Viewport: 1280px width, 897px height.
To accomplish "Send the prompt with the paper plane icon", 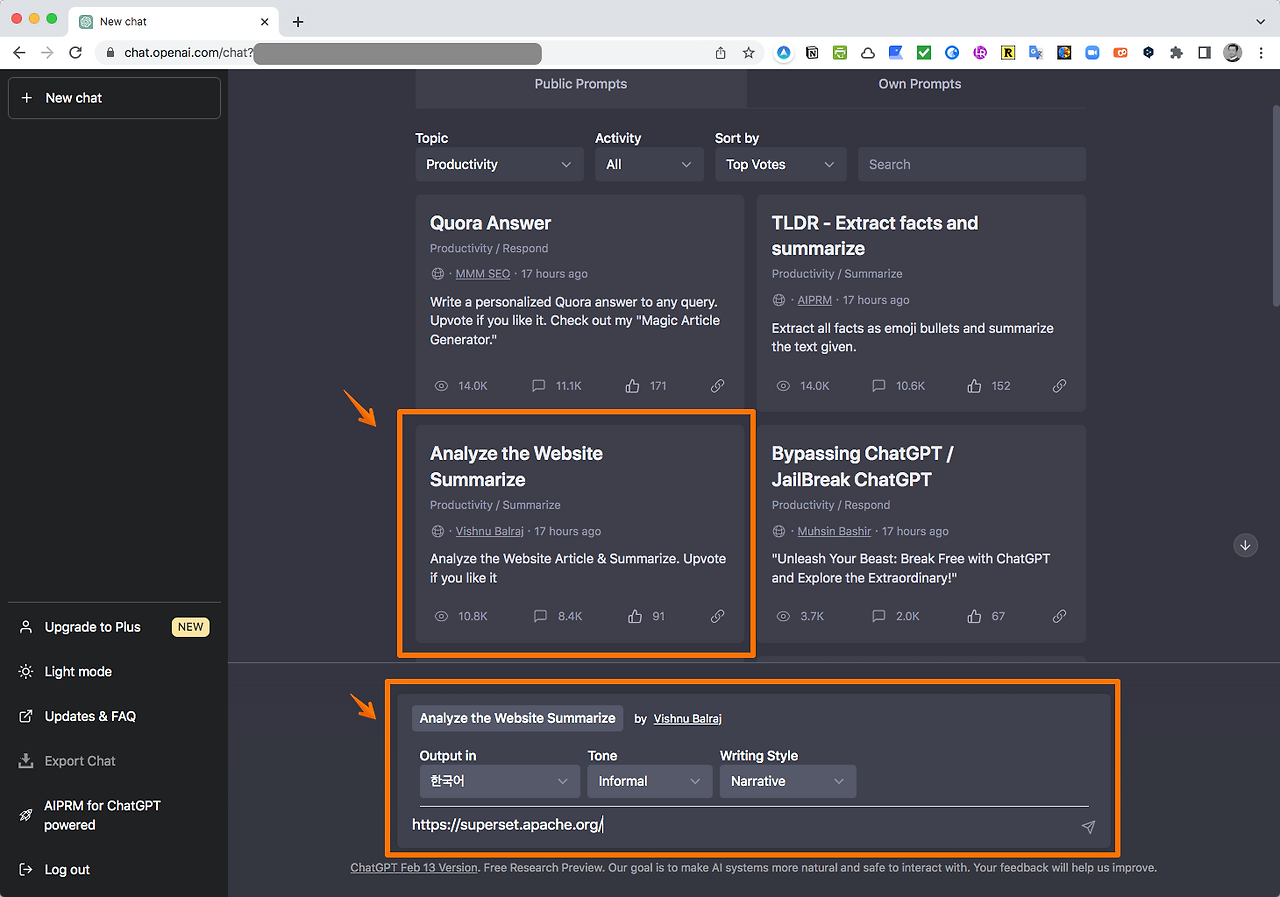I will coord(1088,826).
